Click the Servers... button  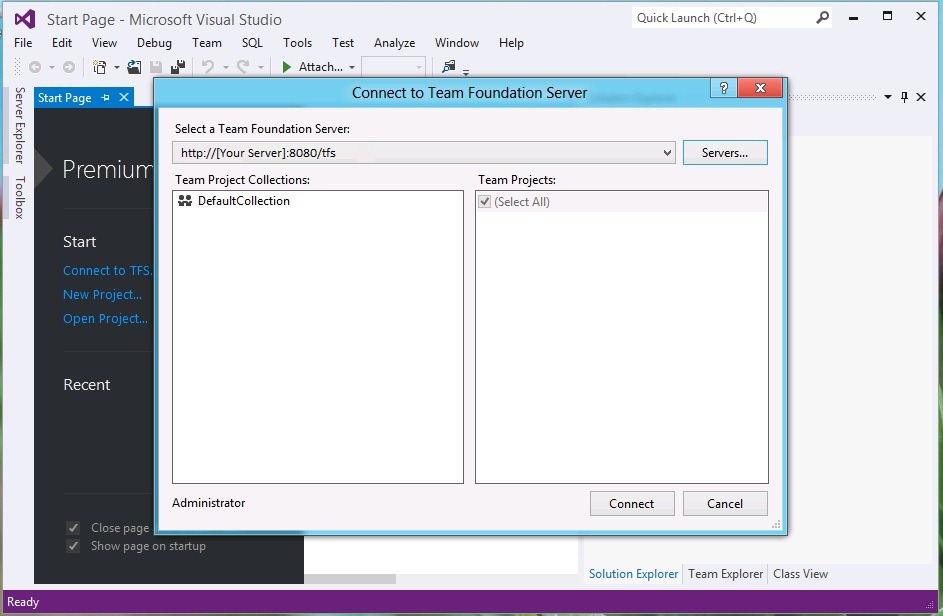pos(725,153)
